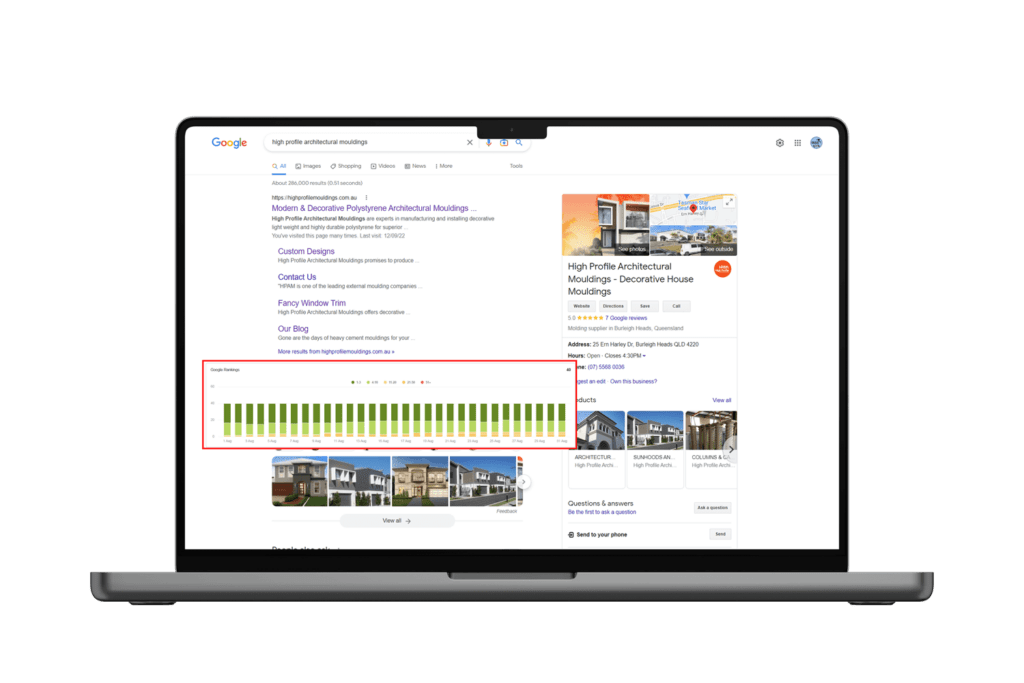Viewport: 1024px width, 683px height.
Task: Open the 7 Google reviews link
Action: coord(626,318)
